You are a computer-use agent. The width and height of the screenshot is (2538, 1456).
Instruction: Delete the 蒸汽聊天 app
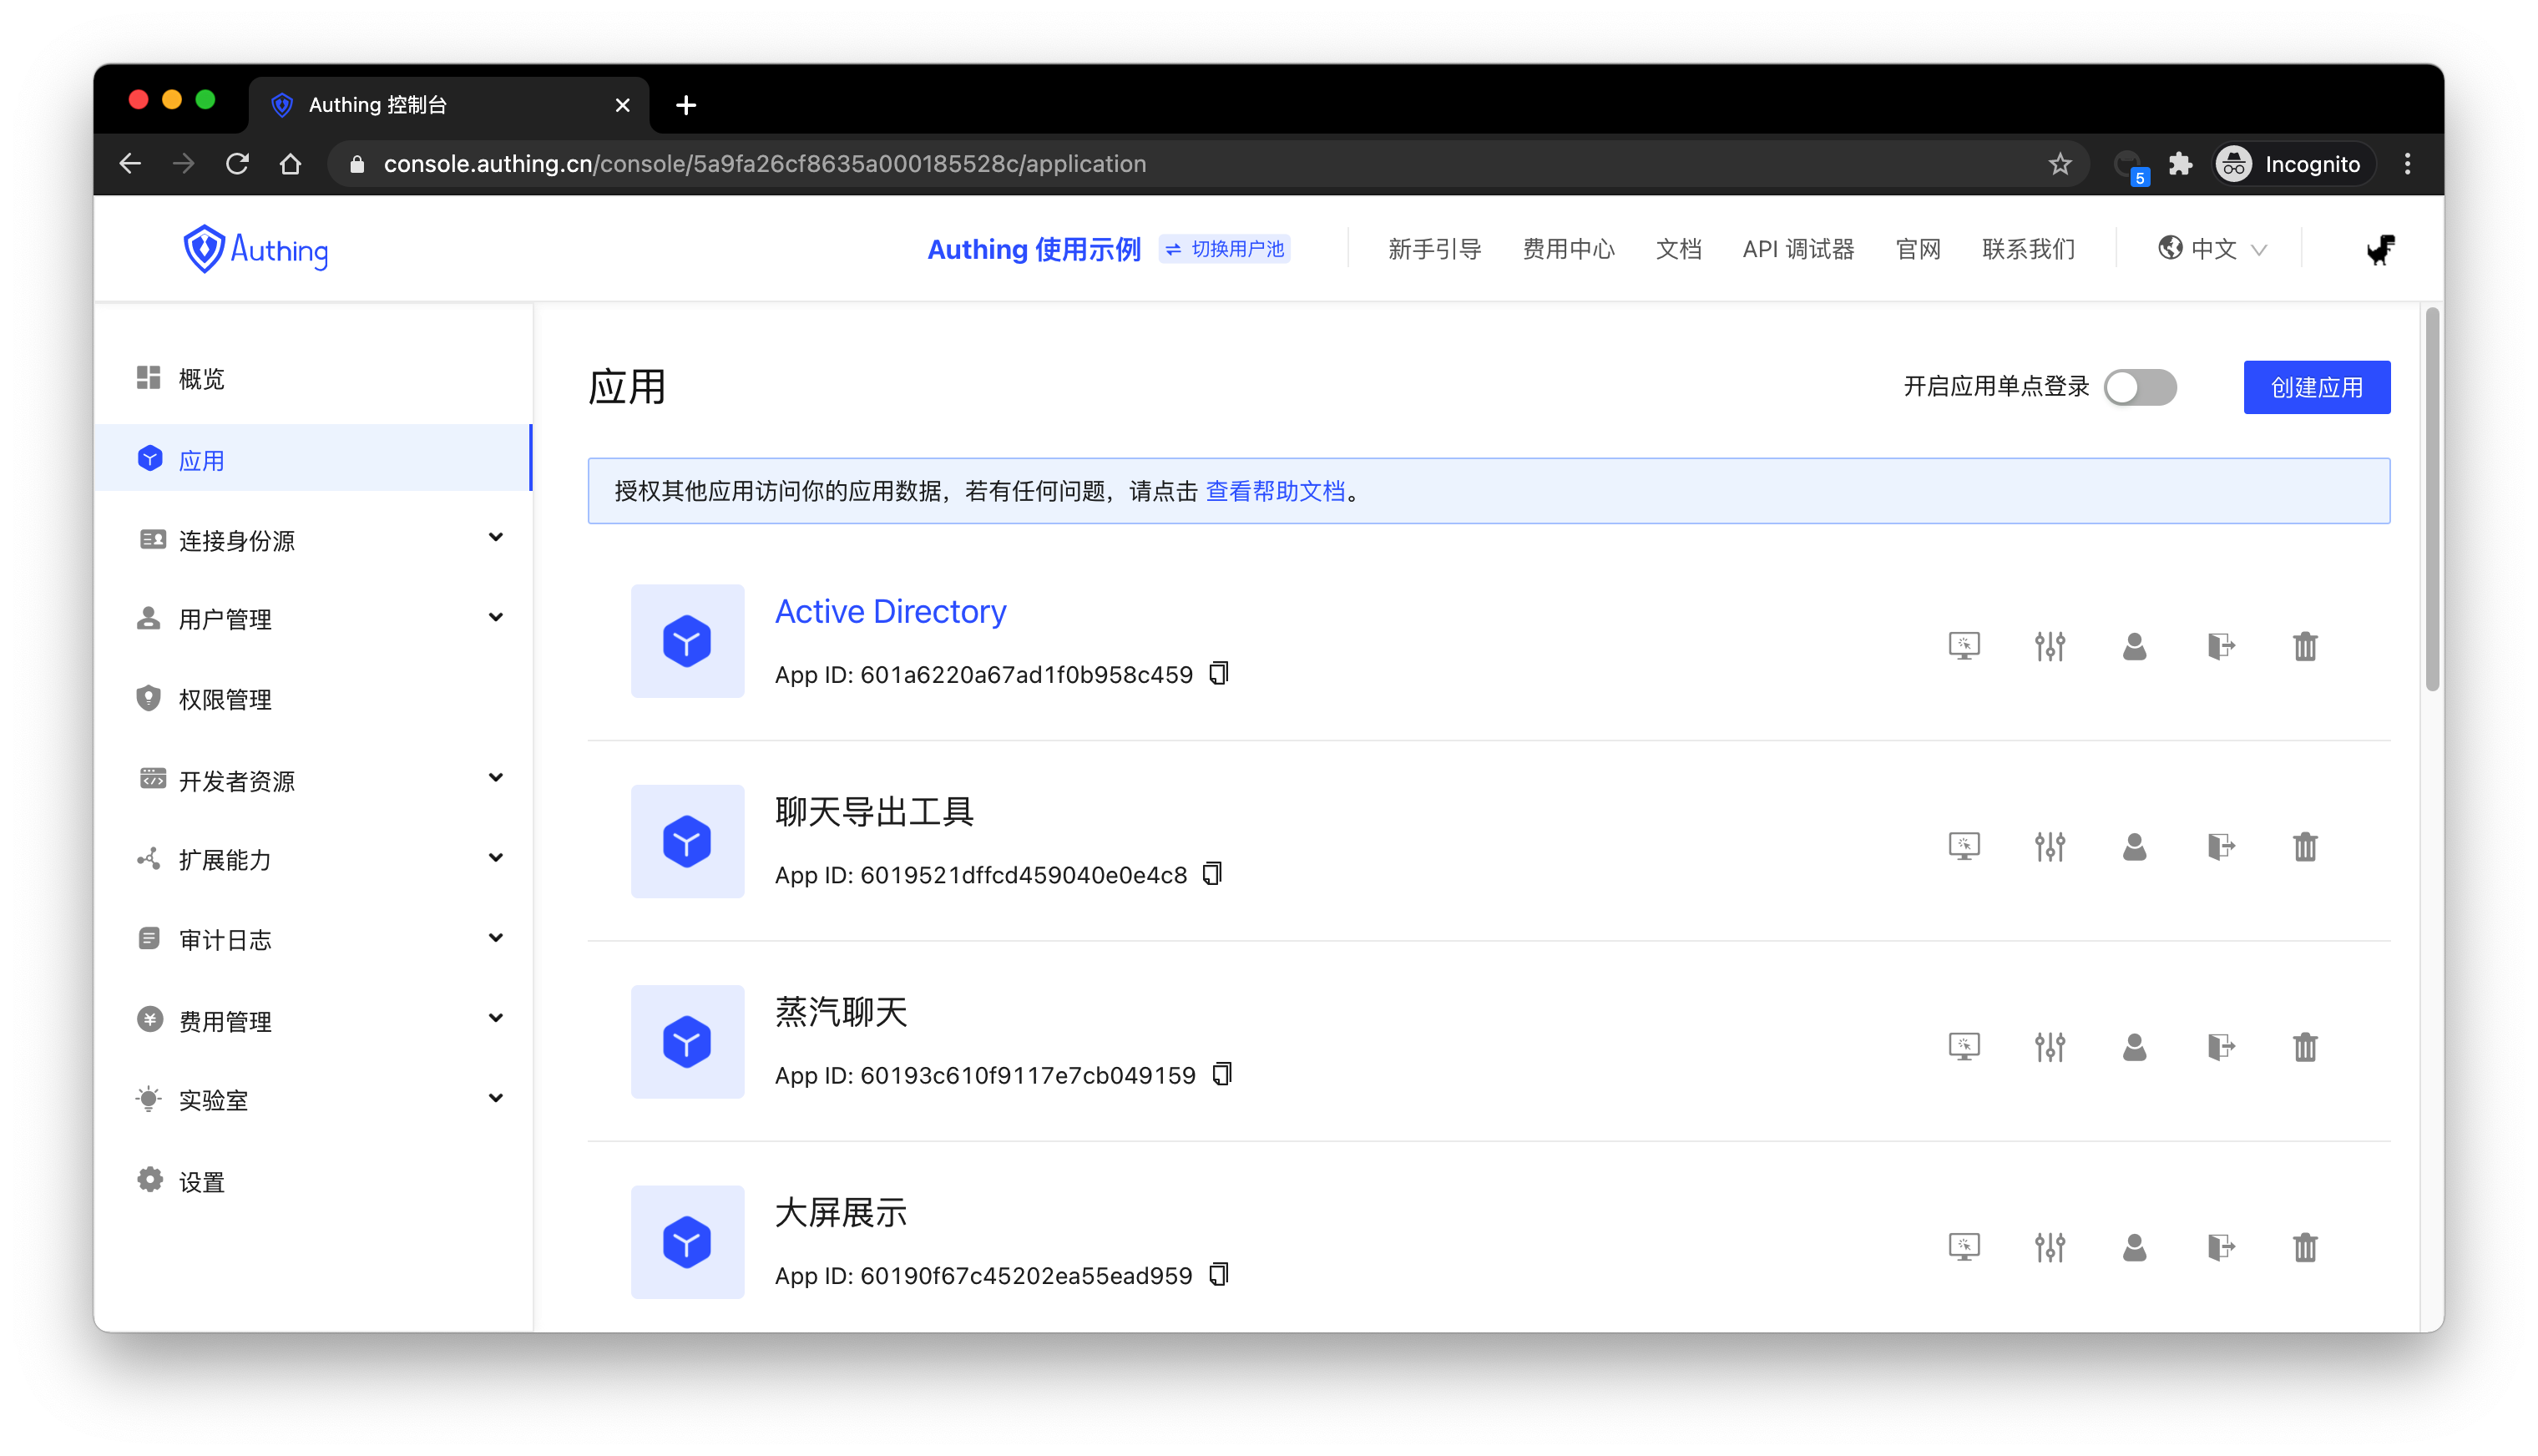coord(2305,1047)
